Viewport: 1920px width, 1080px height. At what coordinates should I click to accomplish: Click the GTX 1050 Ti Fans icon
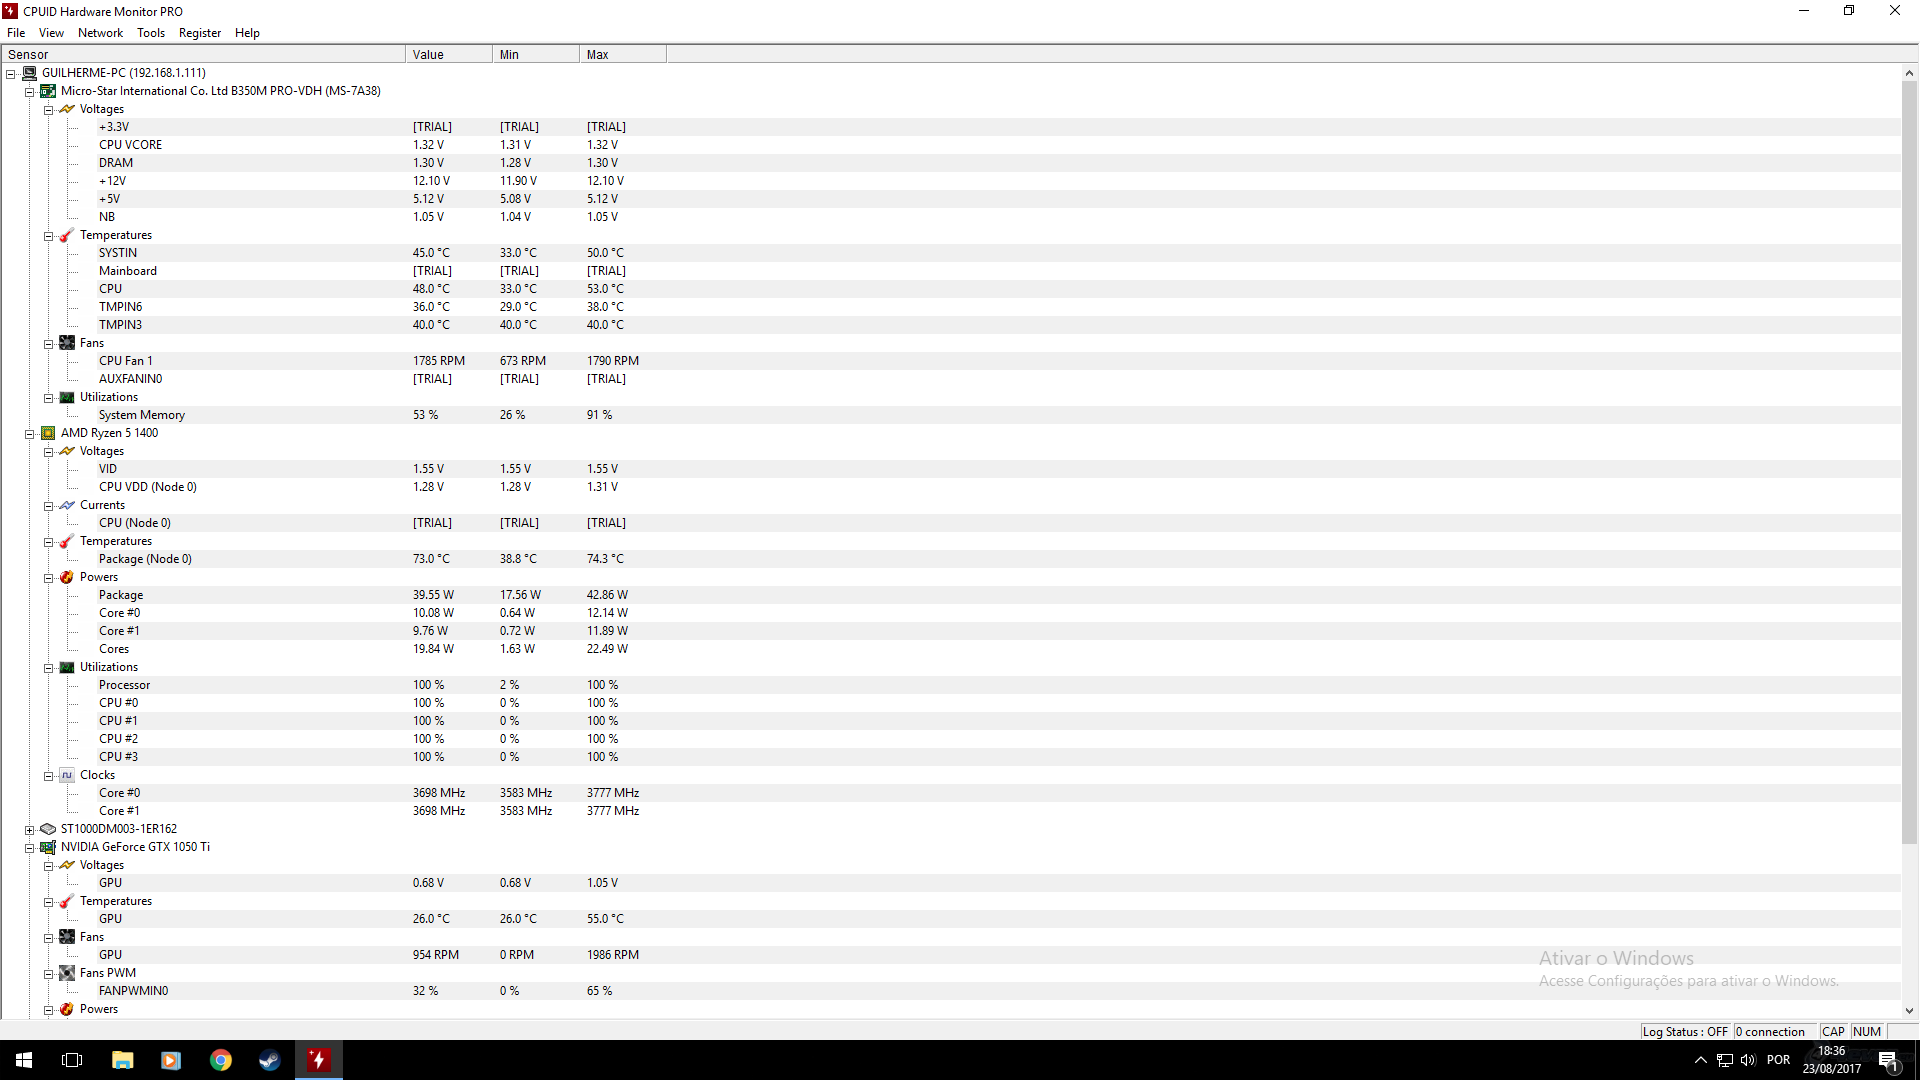click(x=67, y=937)
